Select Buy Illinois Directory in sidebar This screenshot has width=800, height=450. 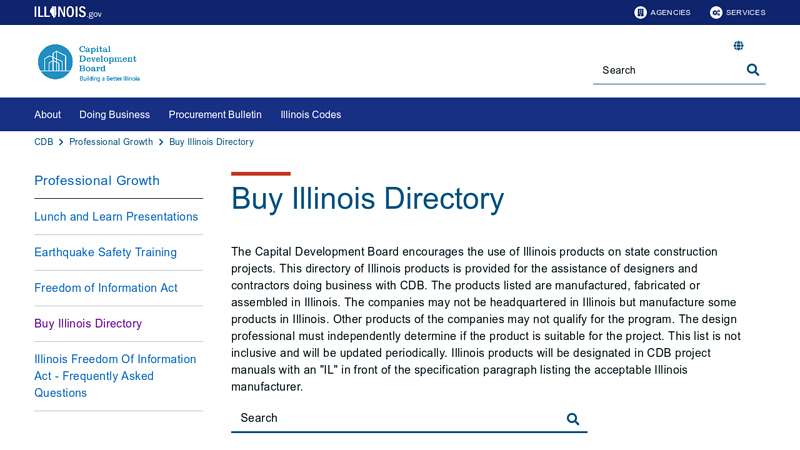pyautogui.click(x=88, y=323)
